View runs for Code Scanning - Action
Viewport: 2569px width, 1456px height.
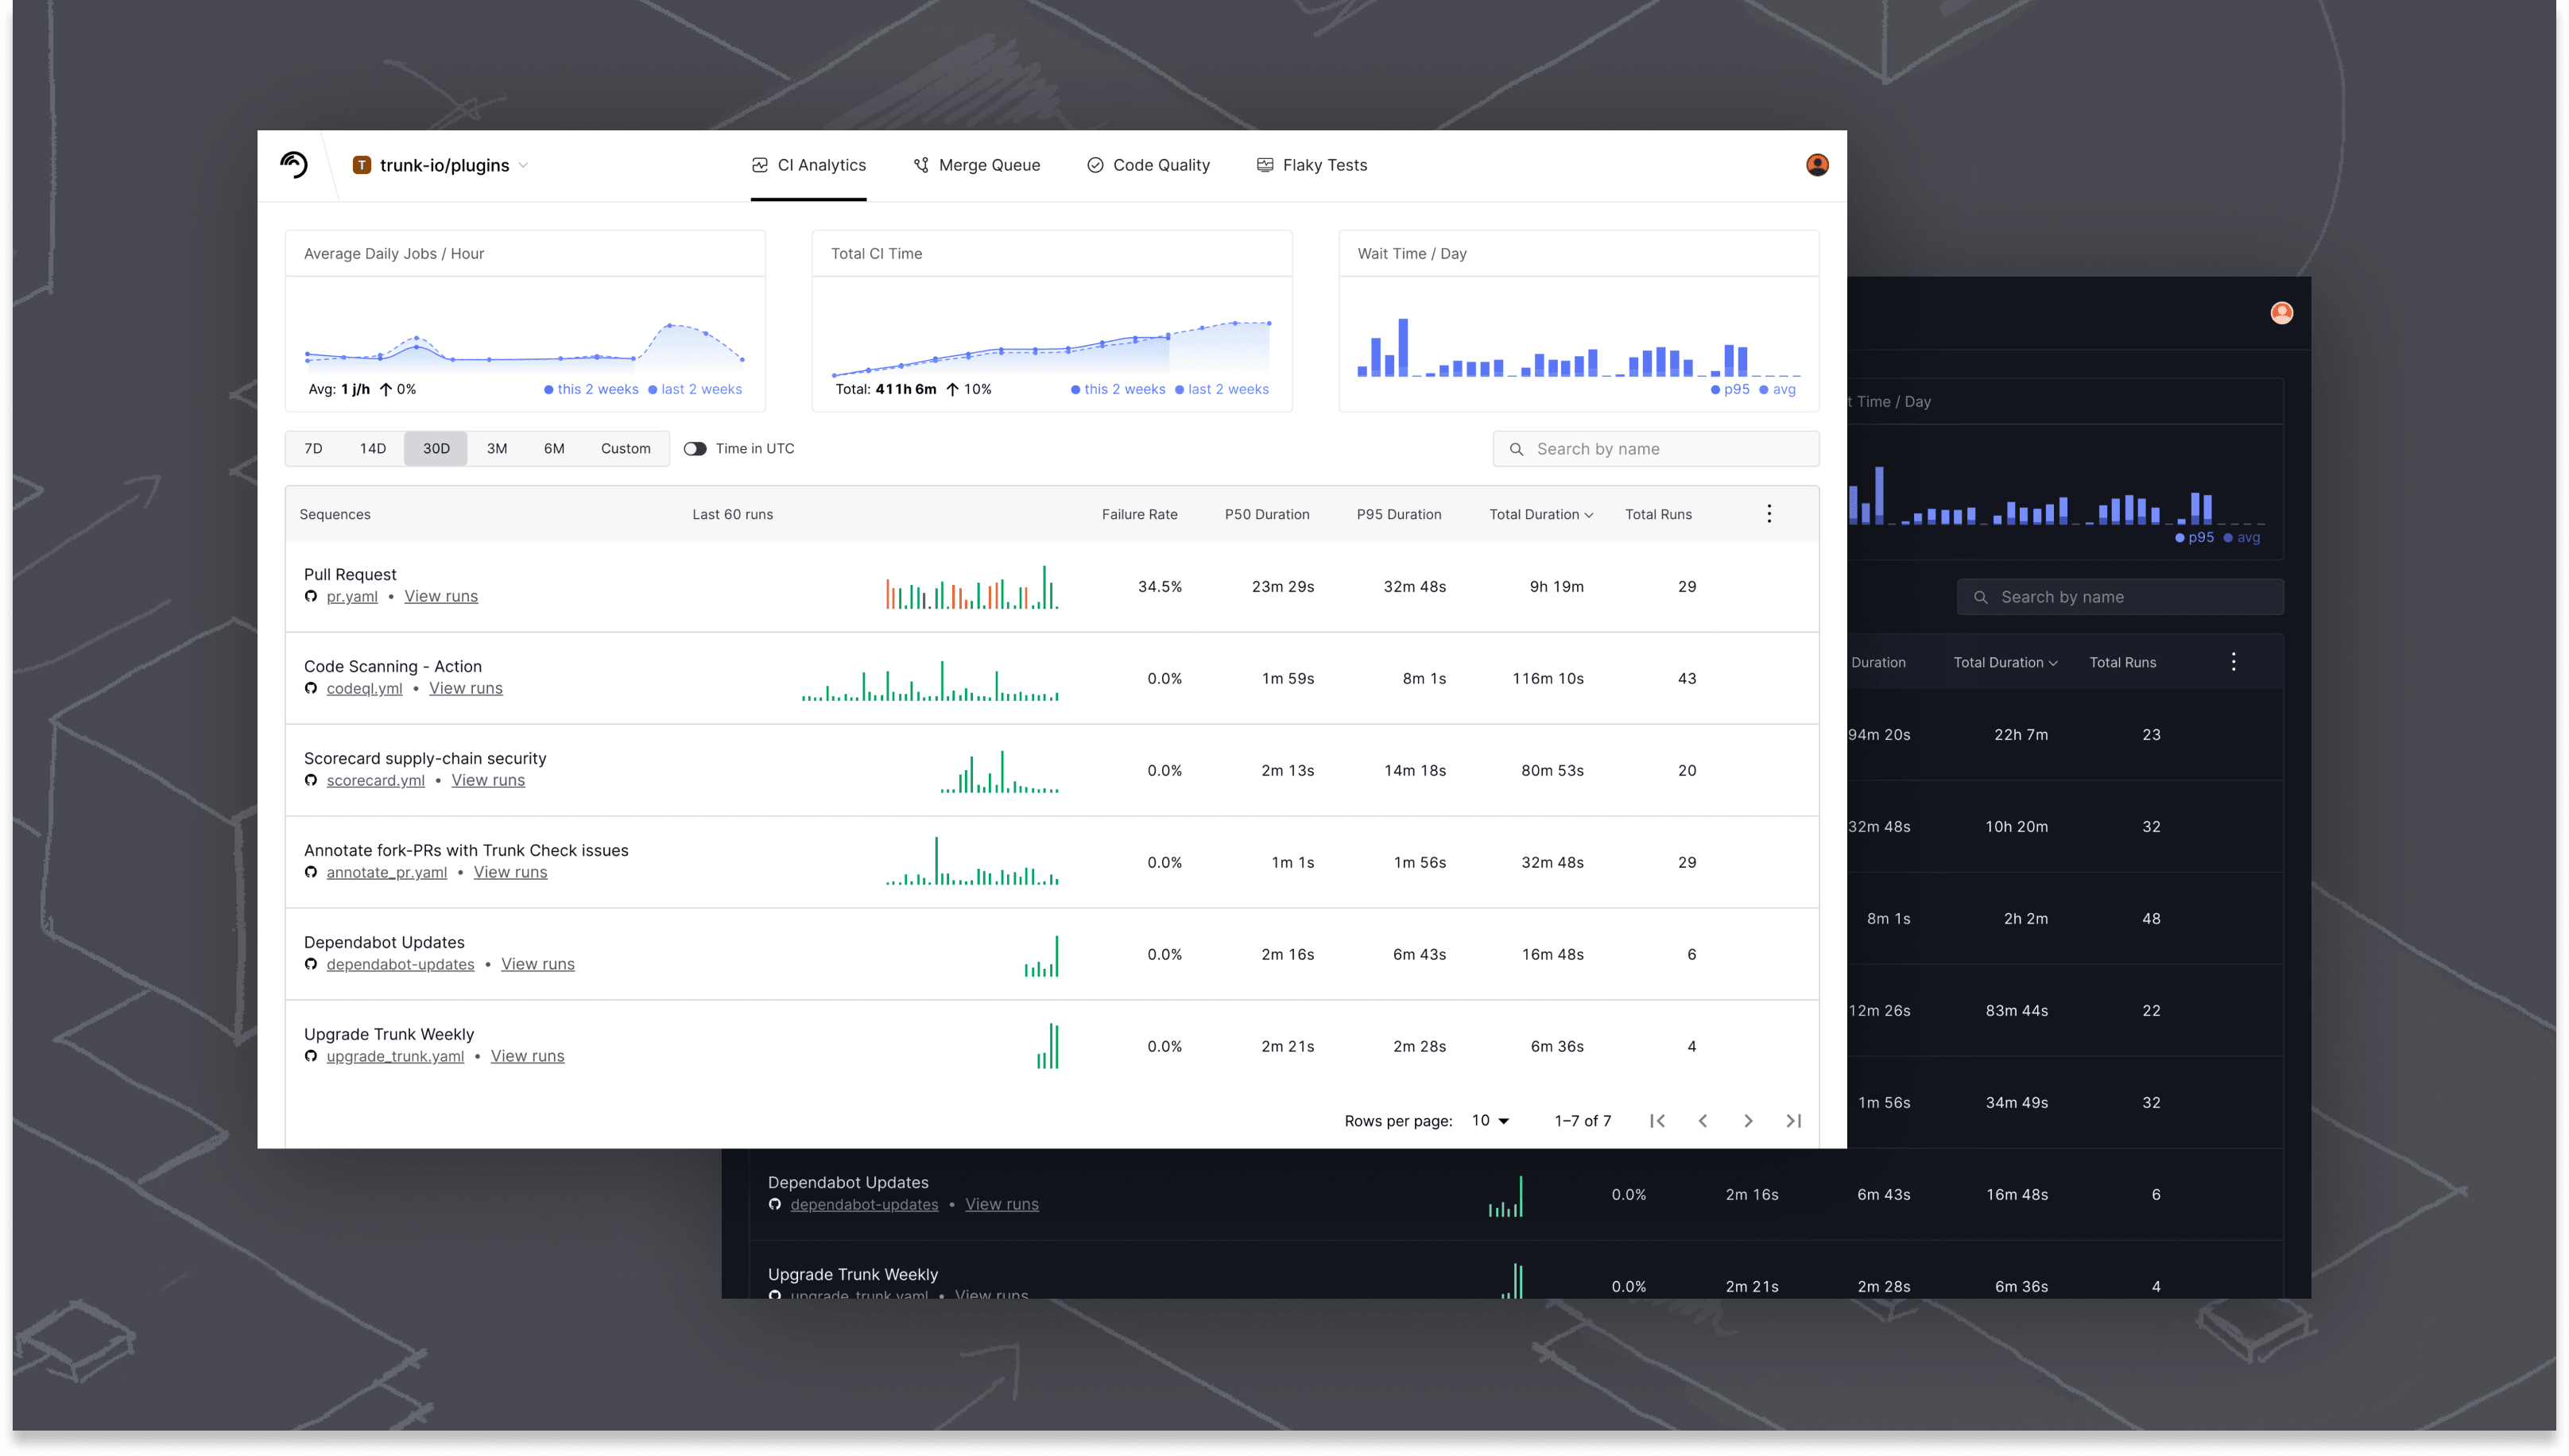pyautogui.click(x=466, y=689)
